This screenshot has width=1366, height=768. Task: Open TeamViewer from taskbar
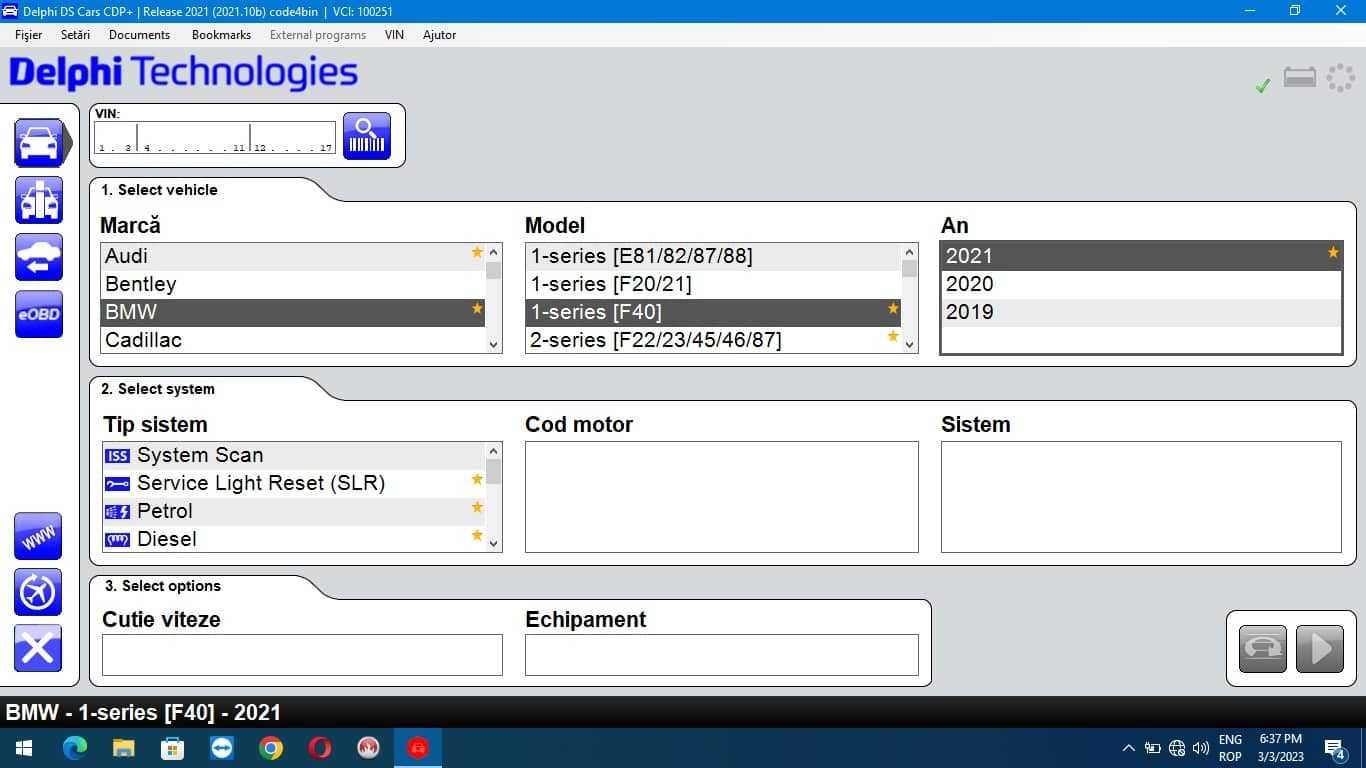pos(221,748)
